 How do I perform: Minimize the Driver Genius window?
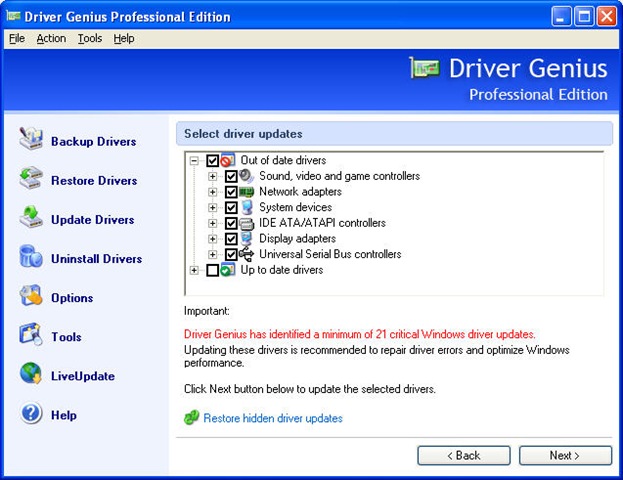click(561, 17)
